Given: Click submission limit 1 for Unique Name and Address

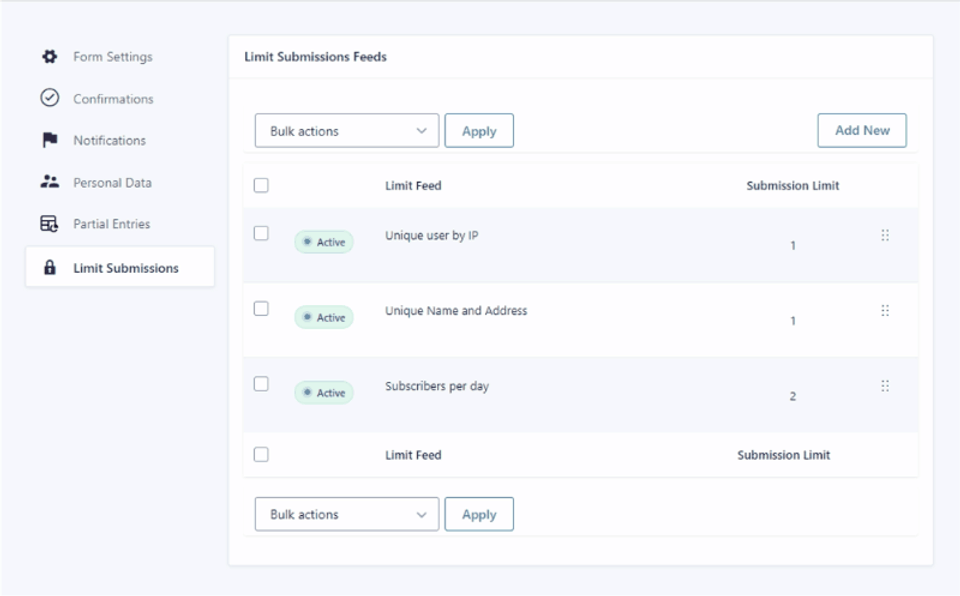Looking at the screenshot, I should [x=793, y=321].
